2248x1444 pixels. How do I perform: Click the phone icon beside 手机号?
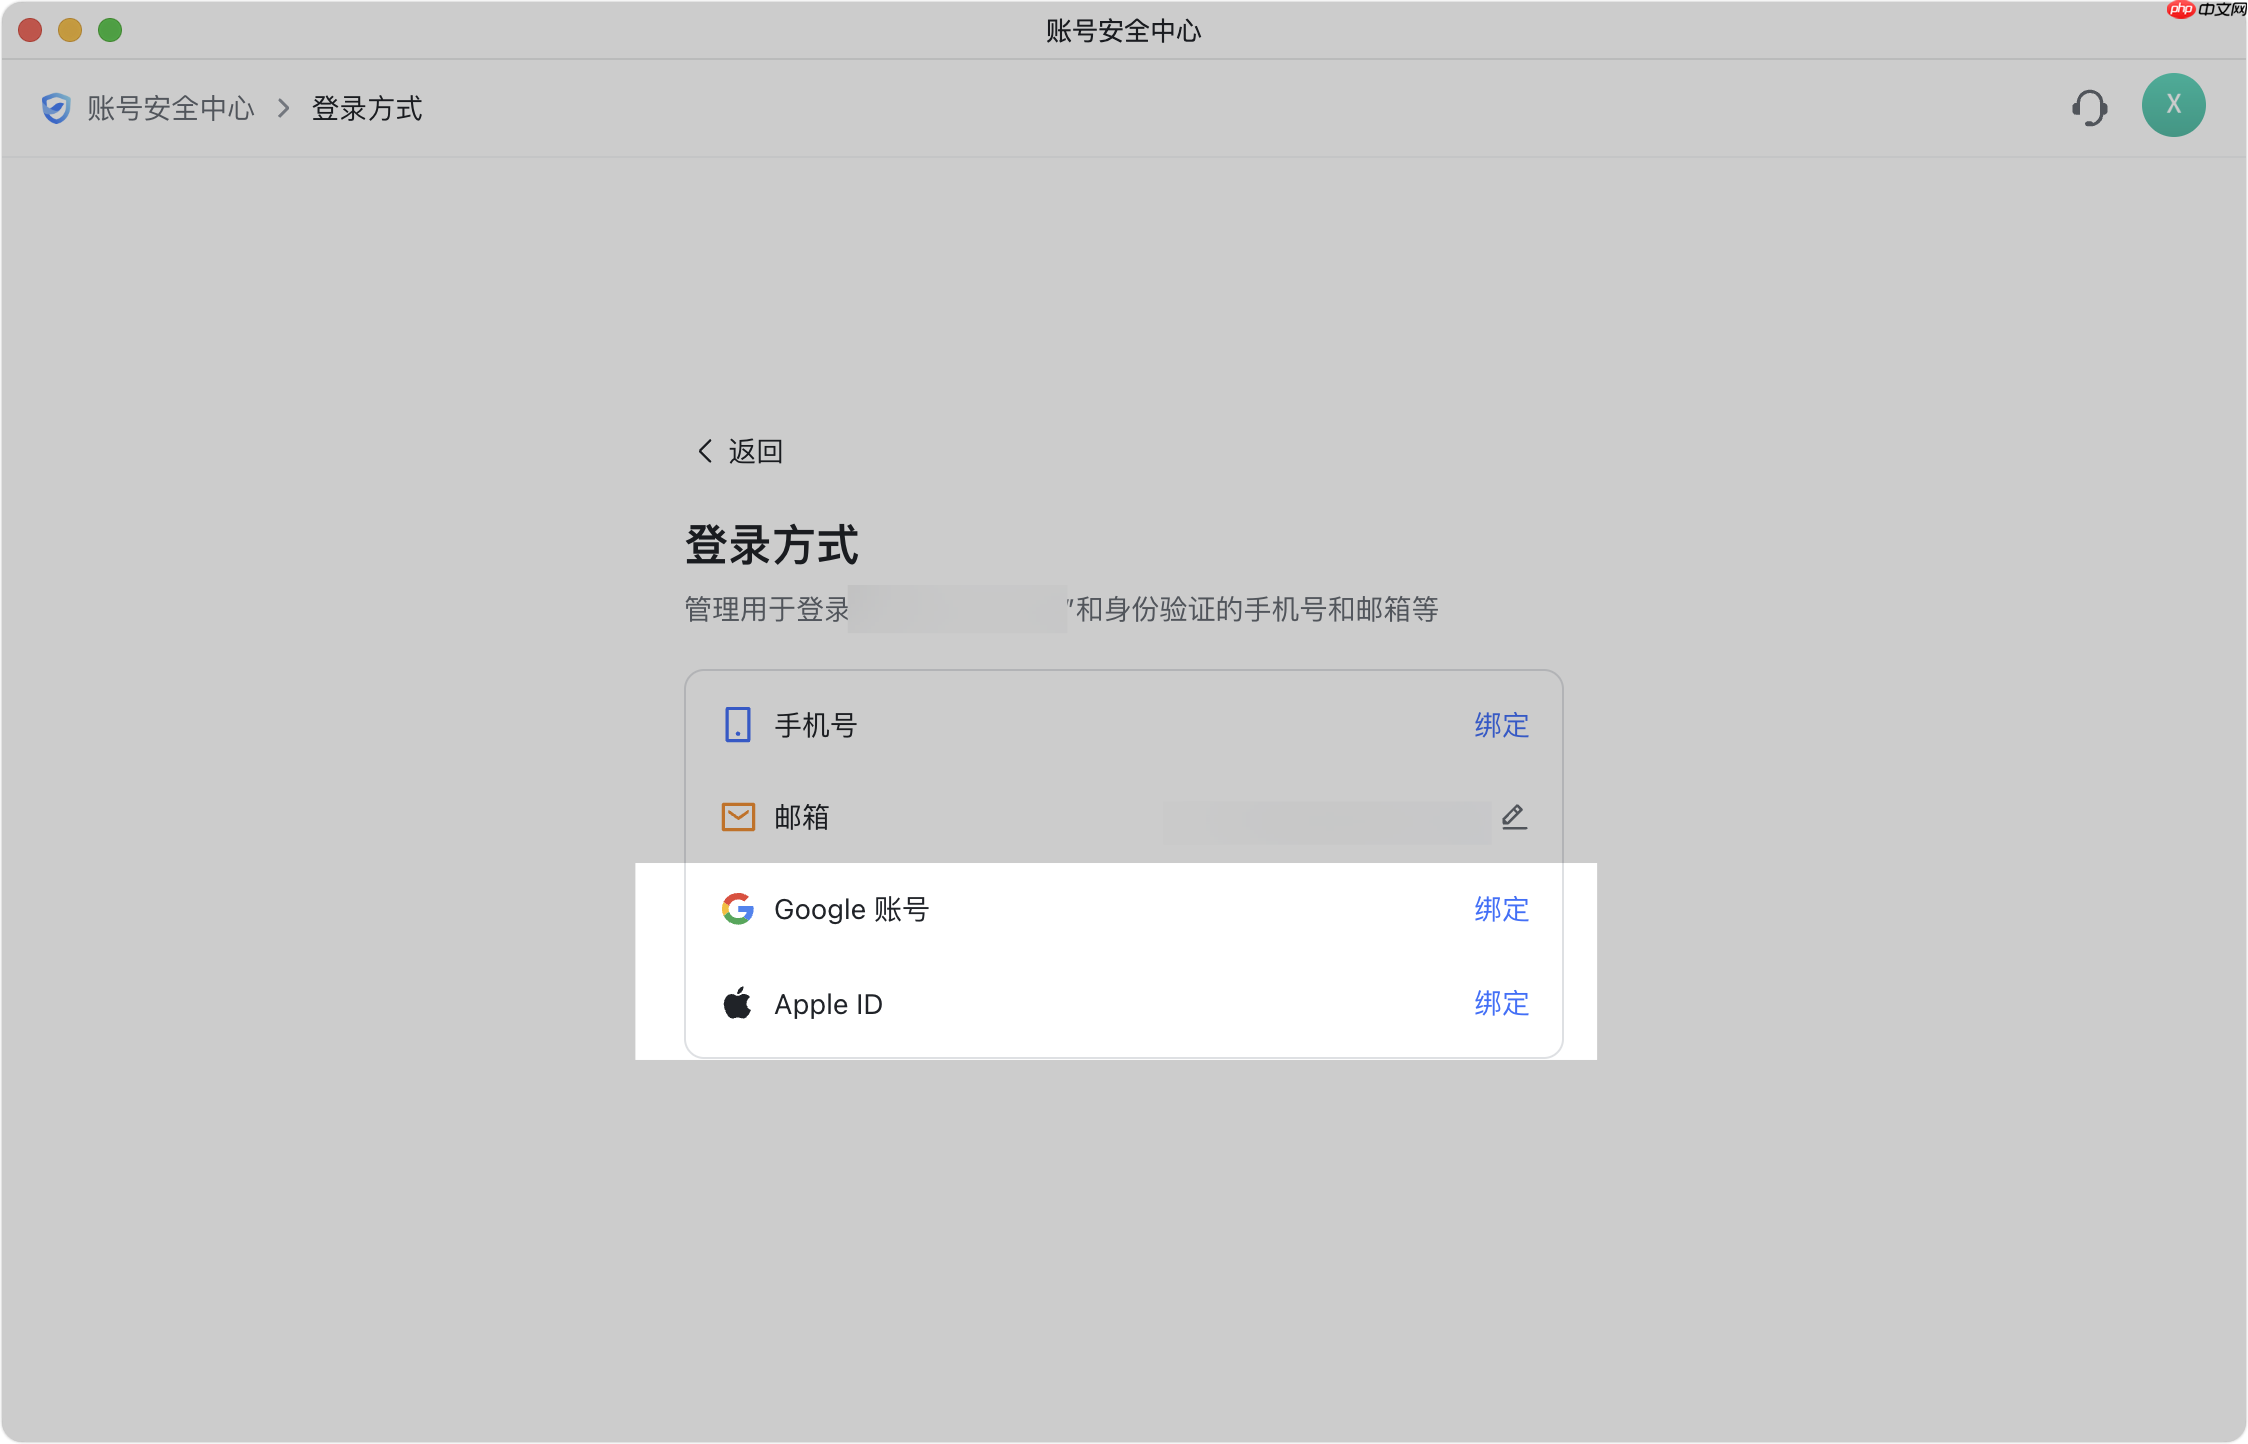(x=737, y=725)
